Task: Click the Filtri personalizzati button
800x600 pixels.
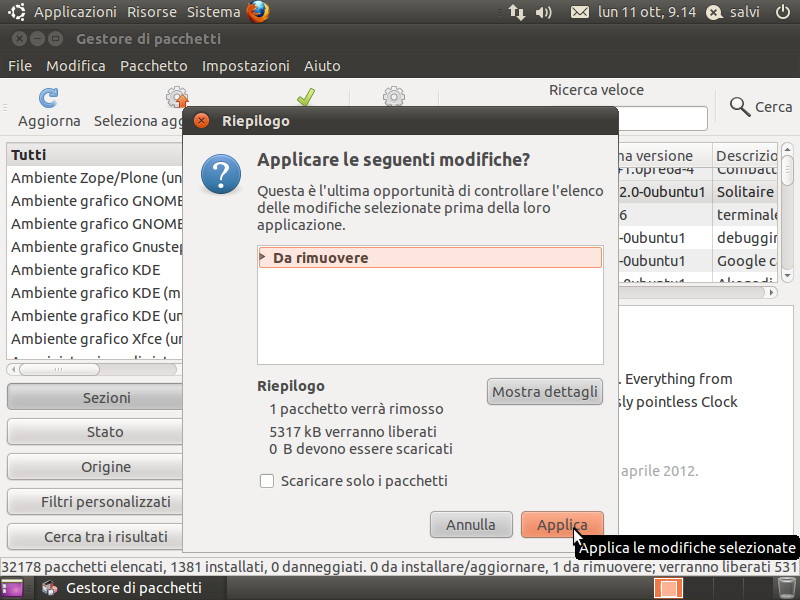Action: tap(95, 502)
